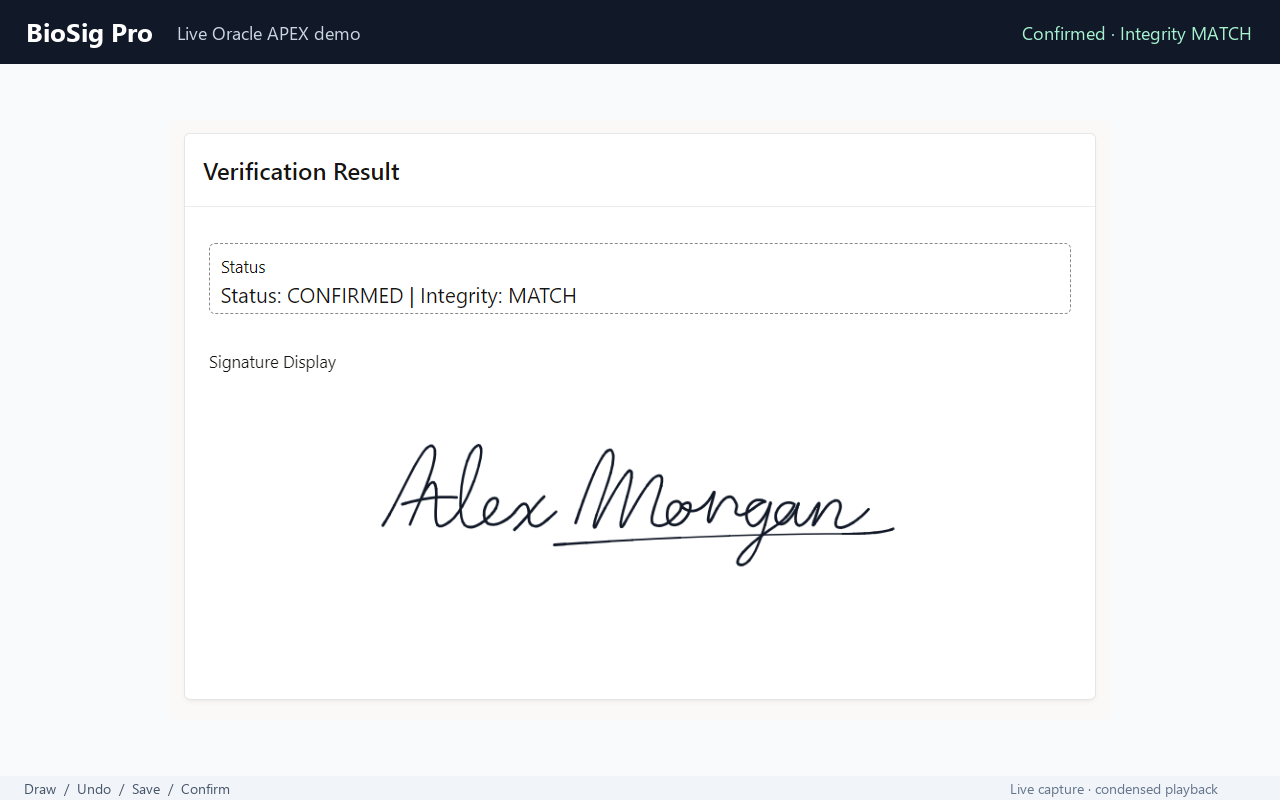Click the BioSig Pro logo title

(x=89, y=33)
